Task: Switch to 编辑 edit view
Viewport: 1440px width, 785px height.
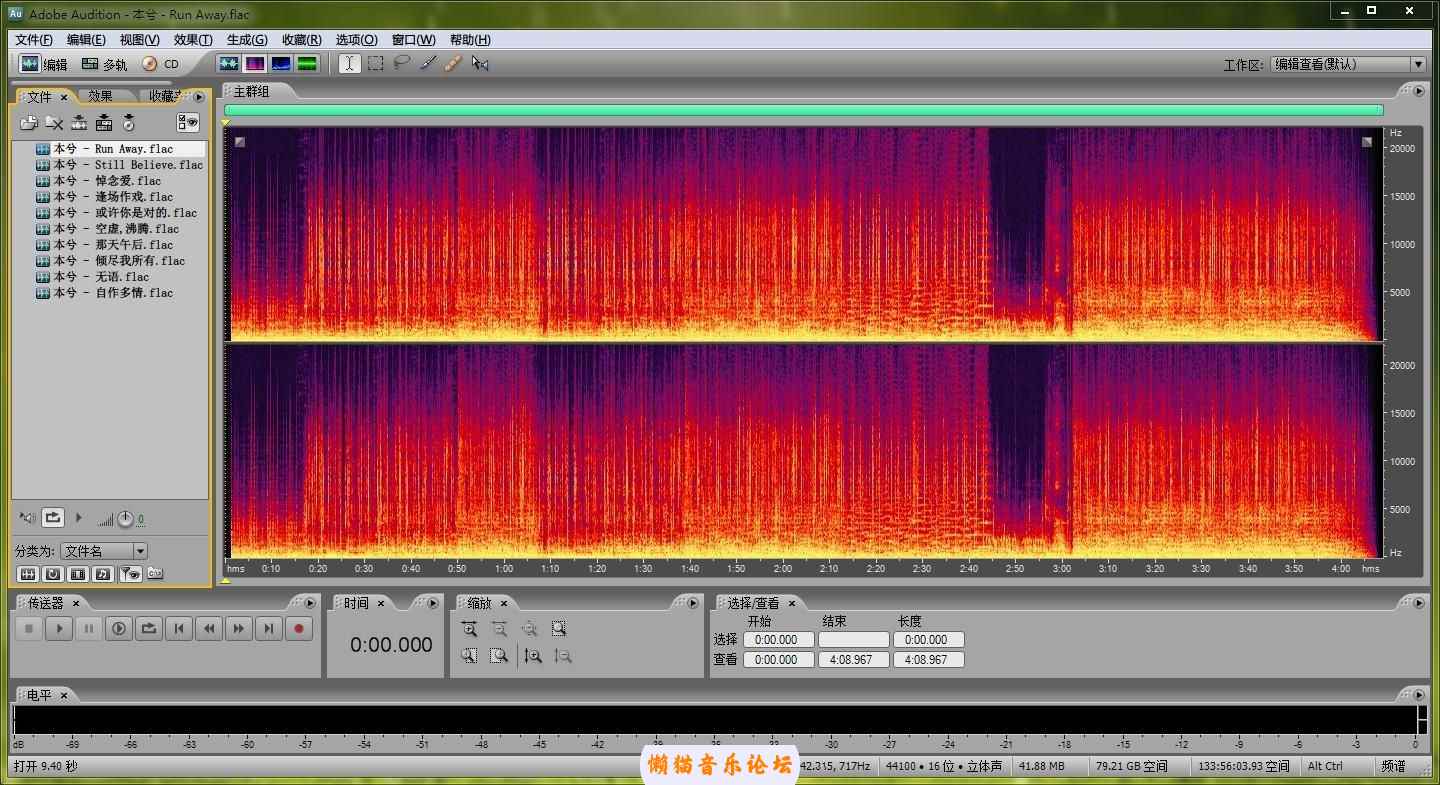Action: pyautogui.click(x=44, y=64)
